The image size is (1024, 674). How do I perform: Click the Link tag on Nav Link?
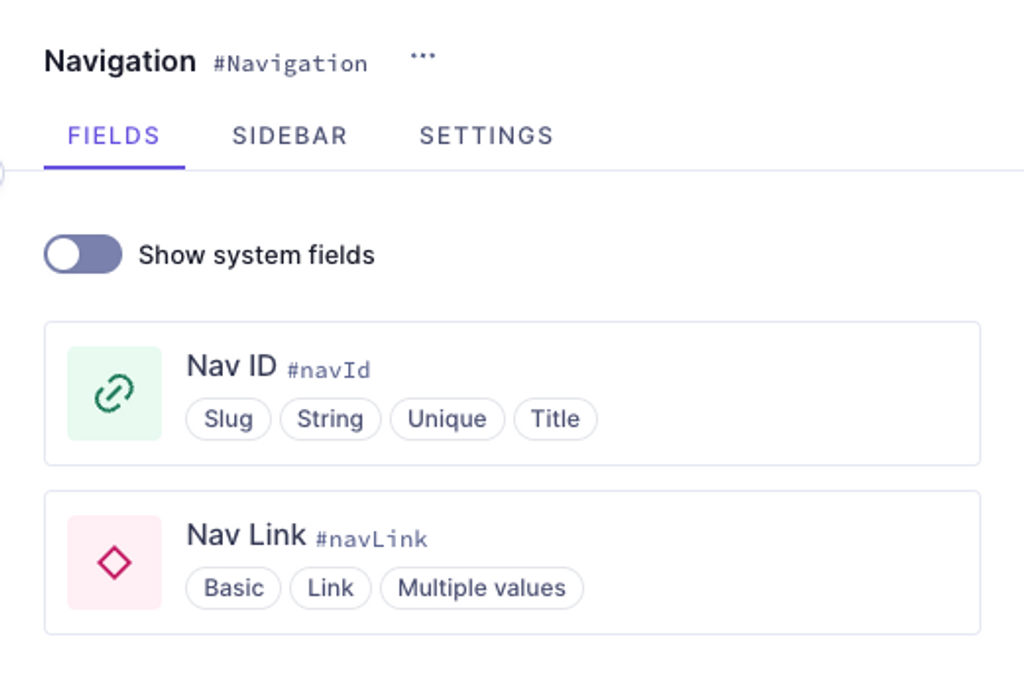point(330,588)
